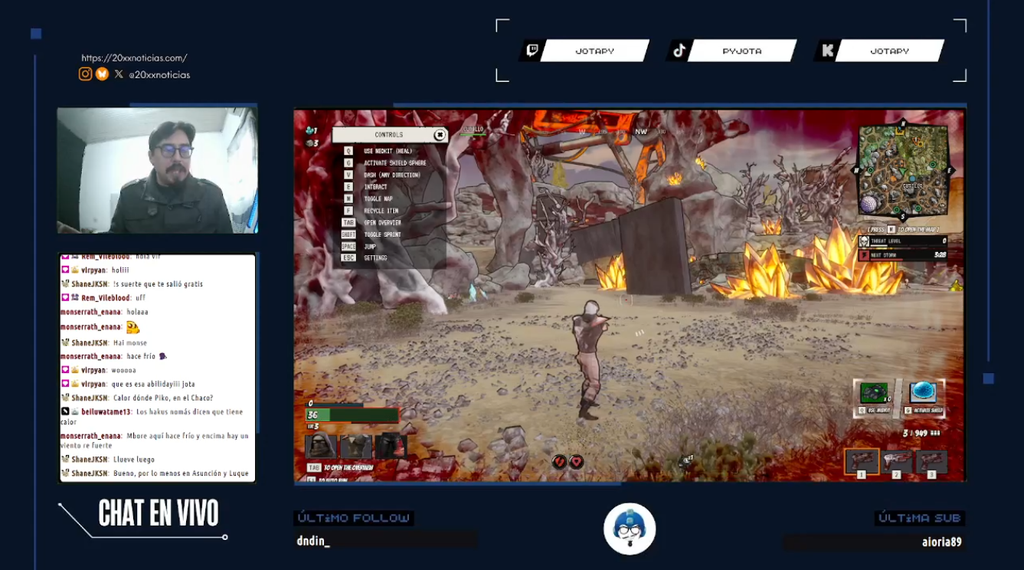Close the Controls panel with the X
1024x570 pixels.
[440, 135]
